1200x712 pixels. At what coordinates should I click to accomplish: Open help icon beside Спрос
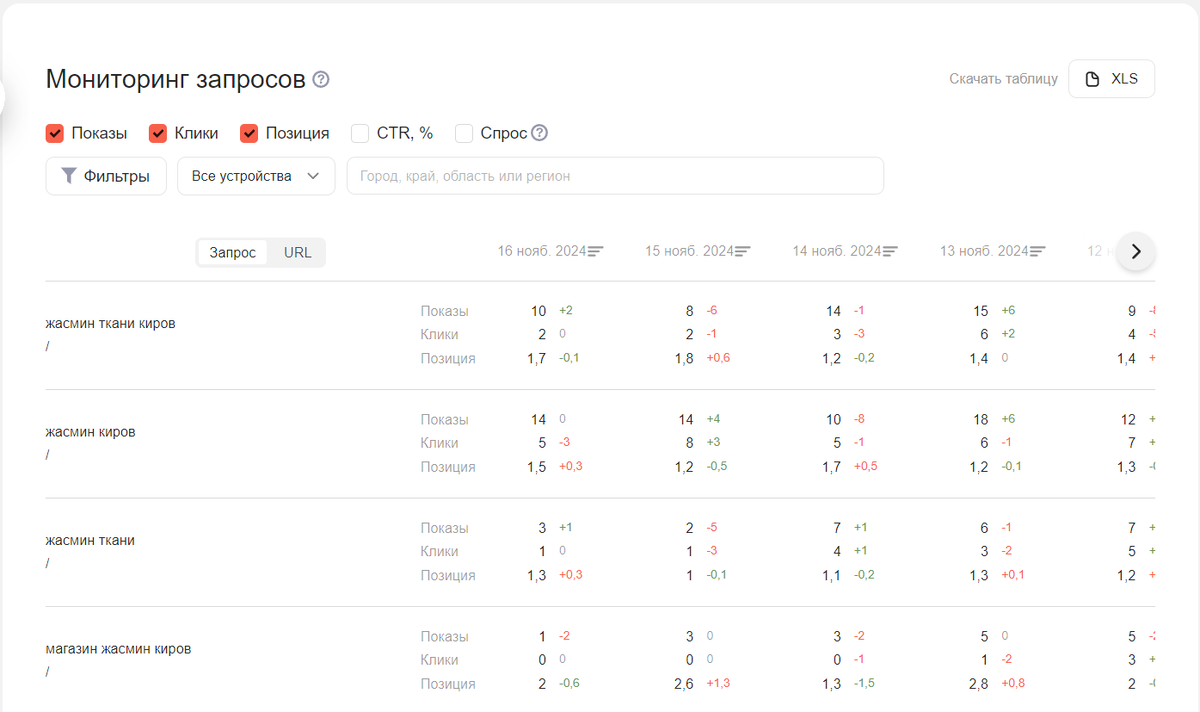(x=539, y=133)
